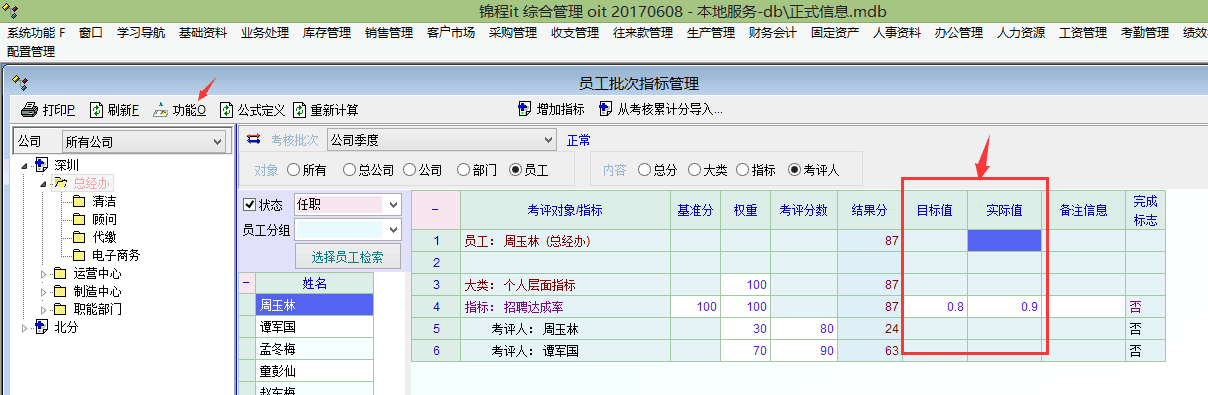The width and height of the screenshot is (1208, 395).
Task: Open the 财务会计 menu
Action: [x=773, y=33]
